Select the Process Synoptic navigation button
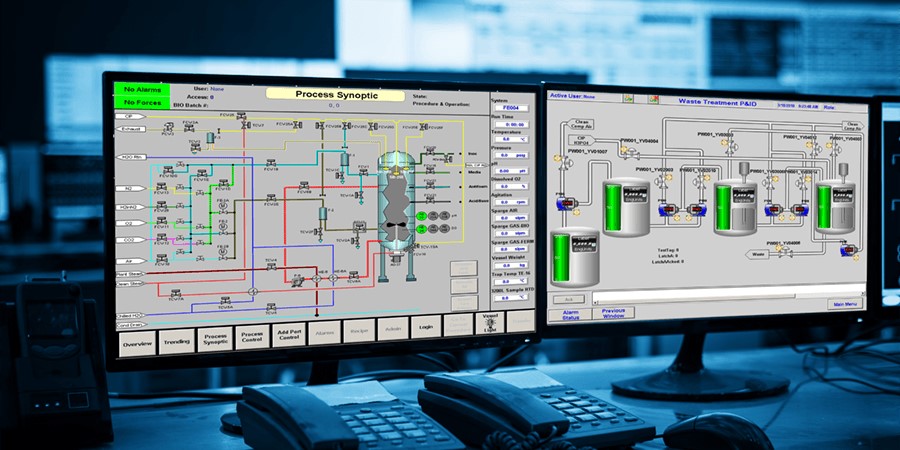This screenshot has width=900, height=450. pos(215,339)
